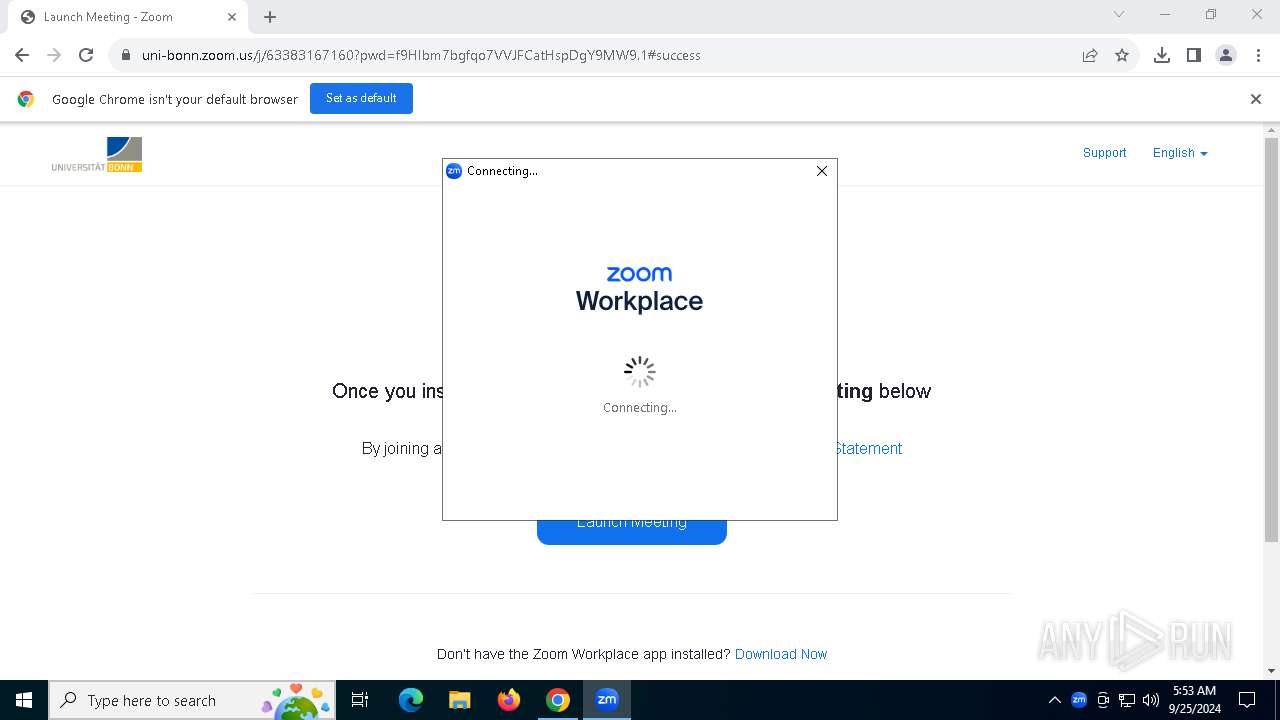
Task: Toggle Chrome side panel icon
Action: (1194, 55)
